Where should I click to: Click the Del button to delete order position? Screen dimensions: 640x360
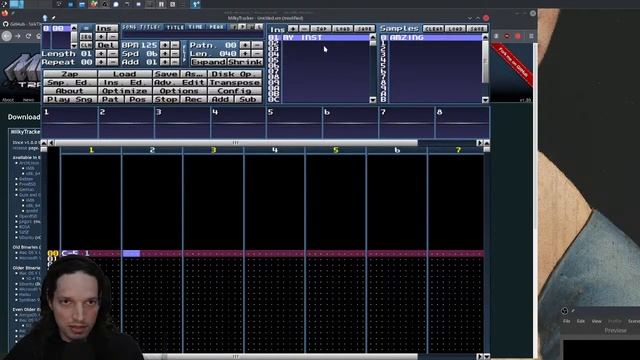[106, 45]
